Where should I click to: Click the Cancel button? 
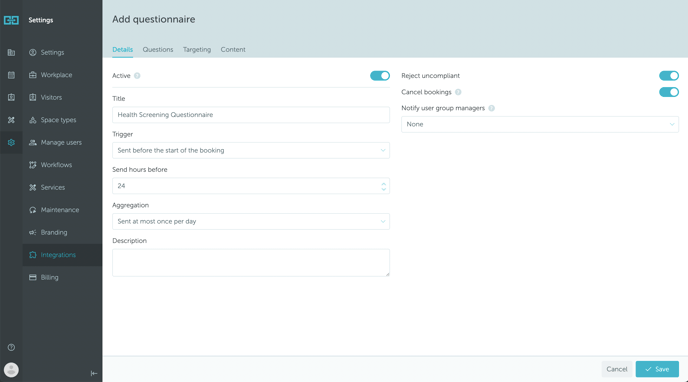point(616,369)
